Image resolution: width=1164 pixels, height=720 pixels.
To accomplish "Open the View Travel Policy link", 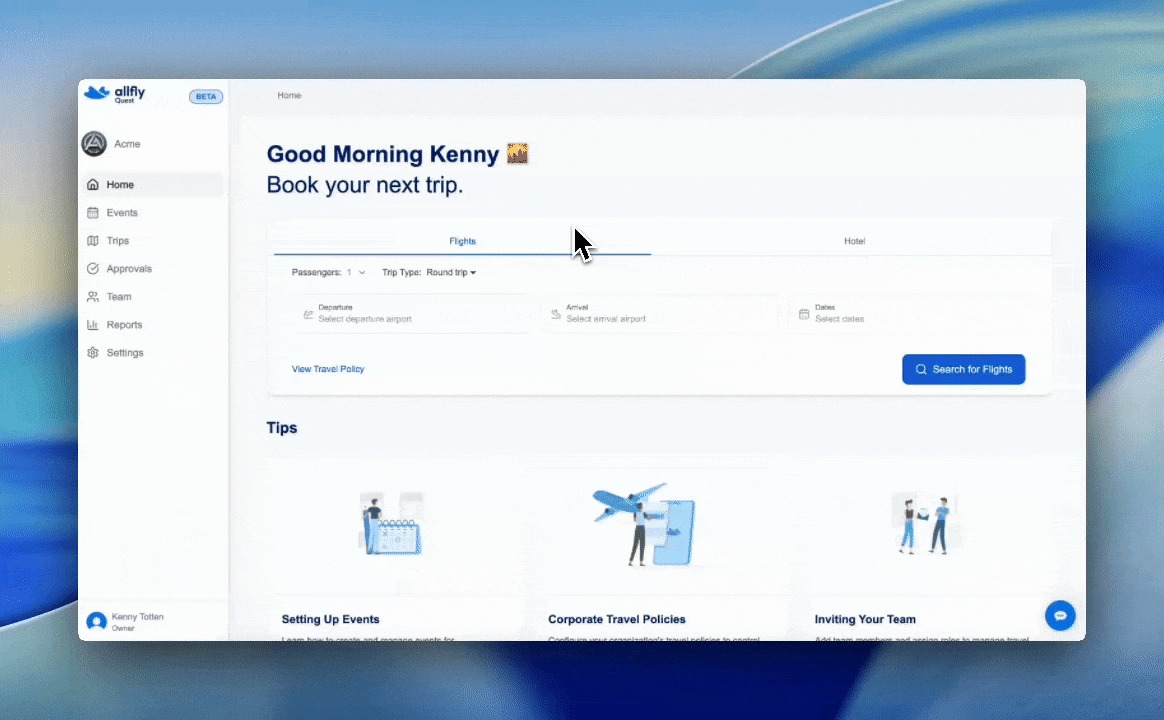I will click(x=328, y=369).
